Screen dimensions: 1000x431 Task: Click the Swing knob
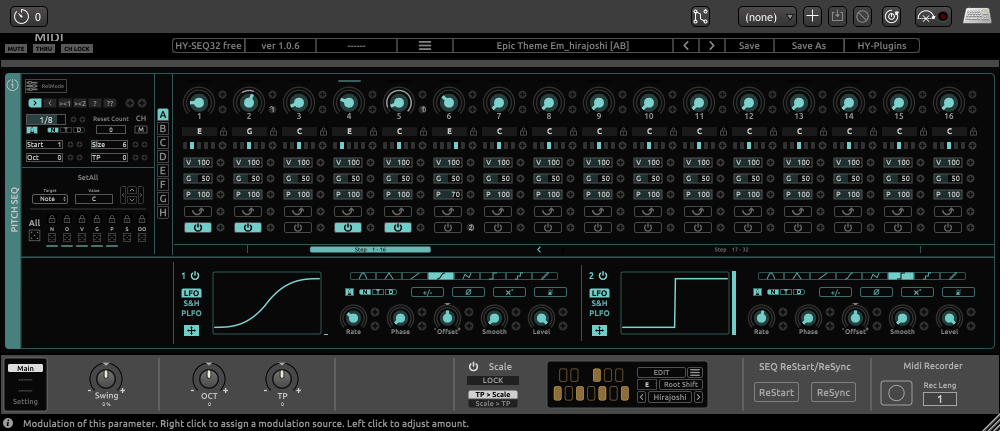point(105,378)
